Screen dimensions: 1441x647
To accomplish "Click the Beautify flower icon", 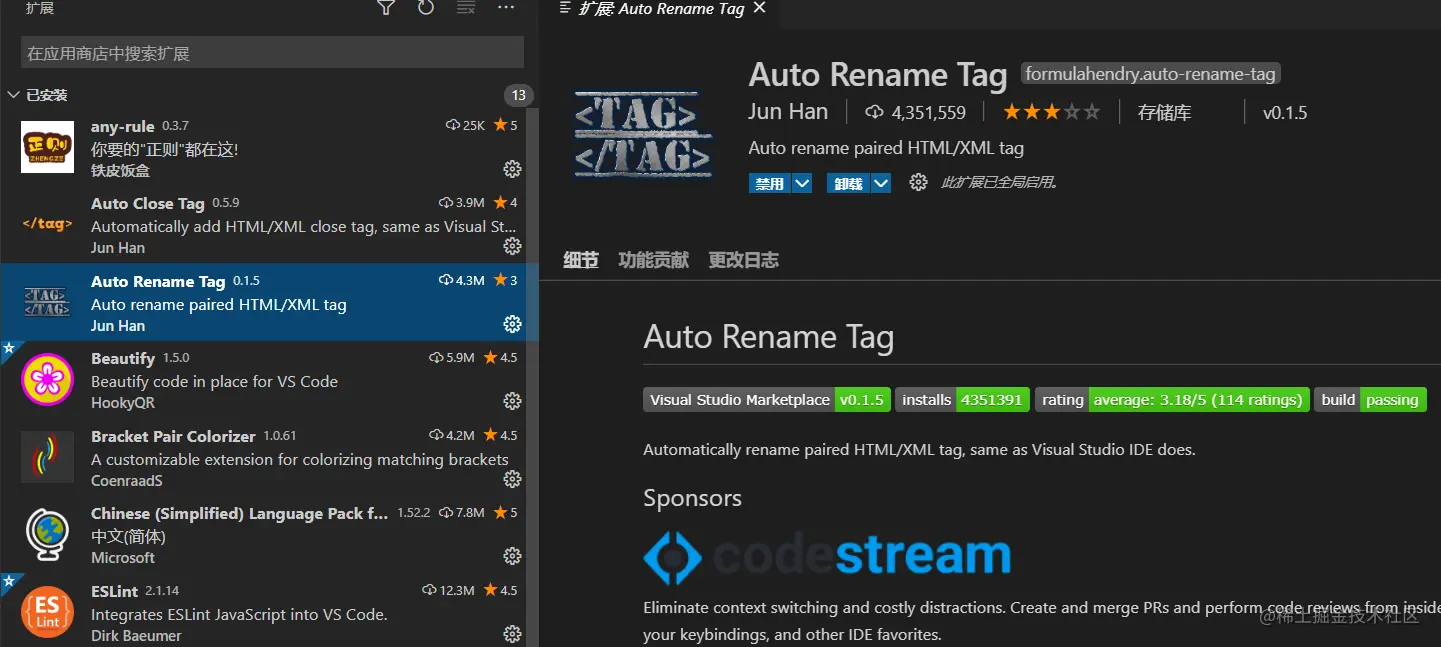I will 48,380.
